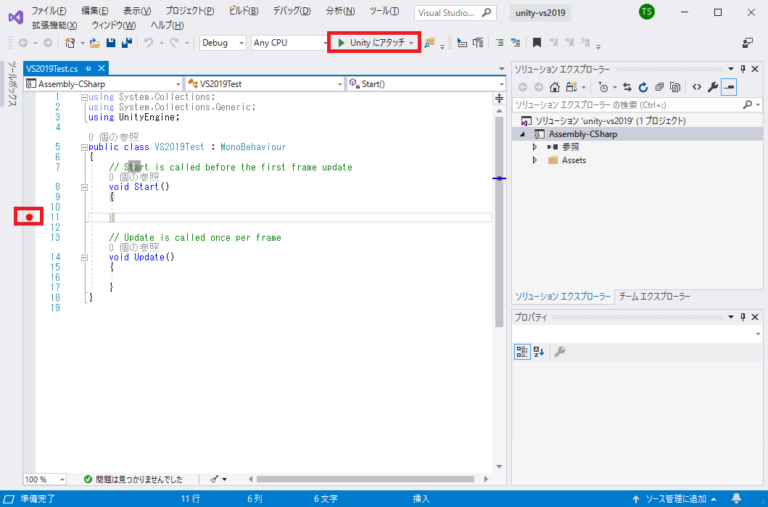The height and width of the screenshot is (507, 768).
Task: Click the alphabetical sort icon in Properties panel
Action: coord(539,352)
